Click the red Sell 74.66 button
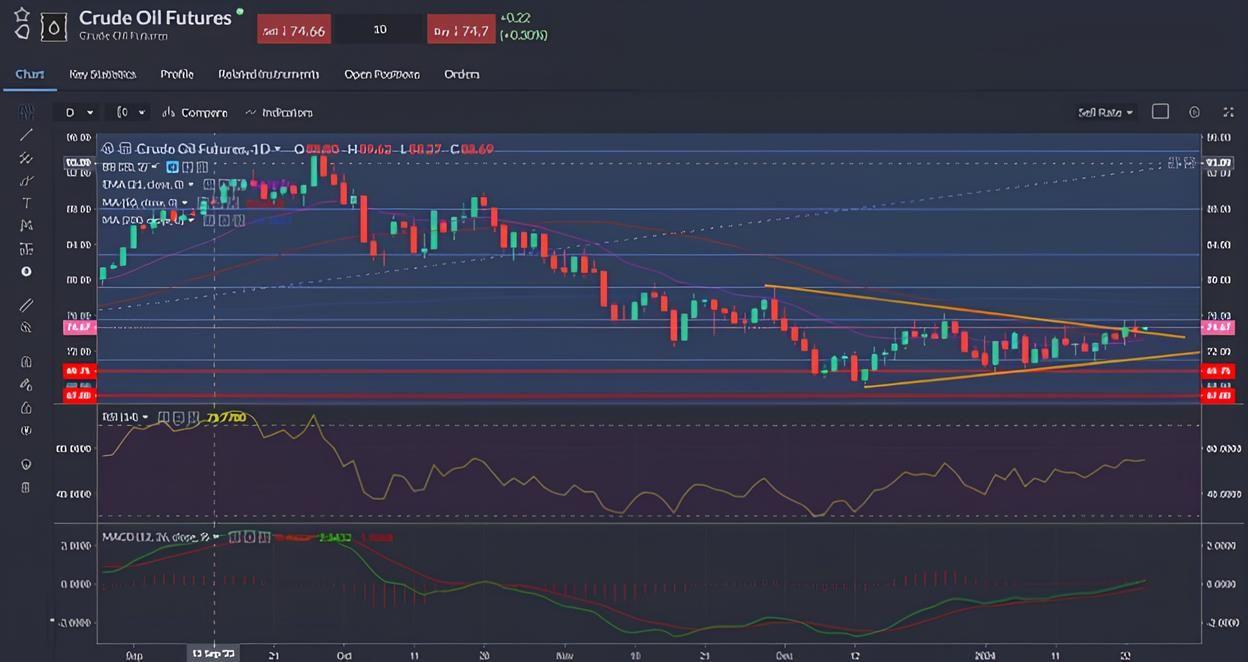 pyautogui.click(x=294, y=30)
